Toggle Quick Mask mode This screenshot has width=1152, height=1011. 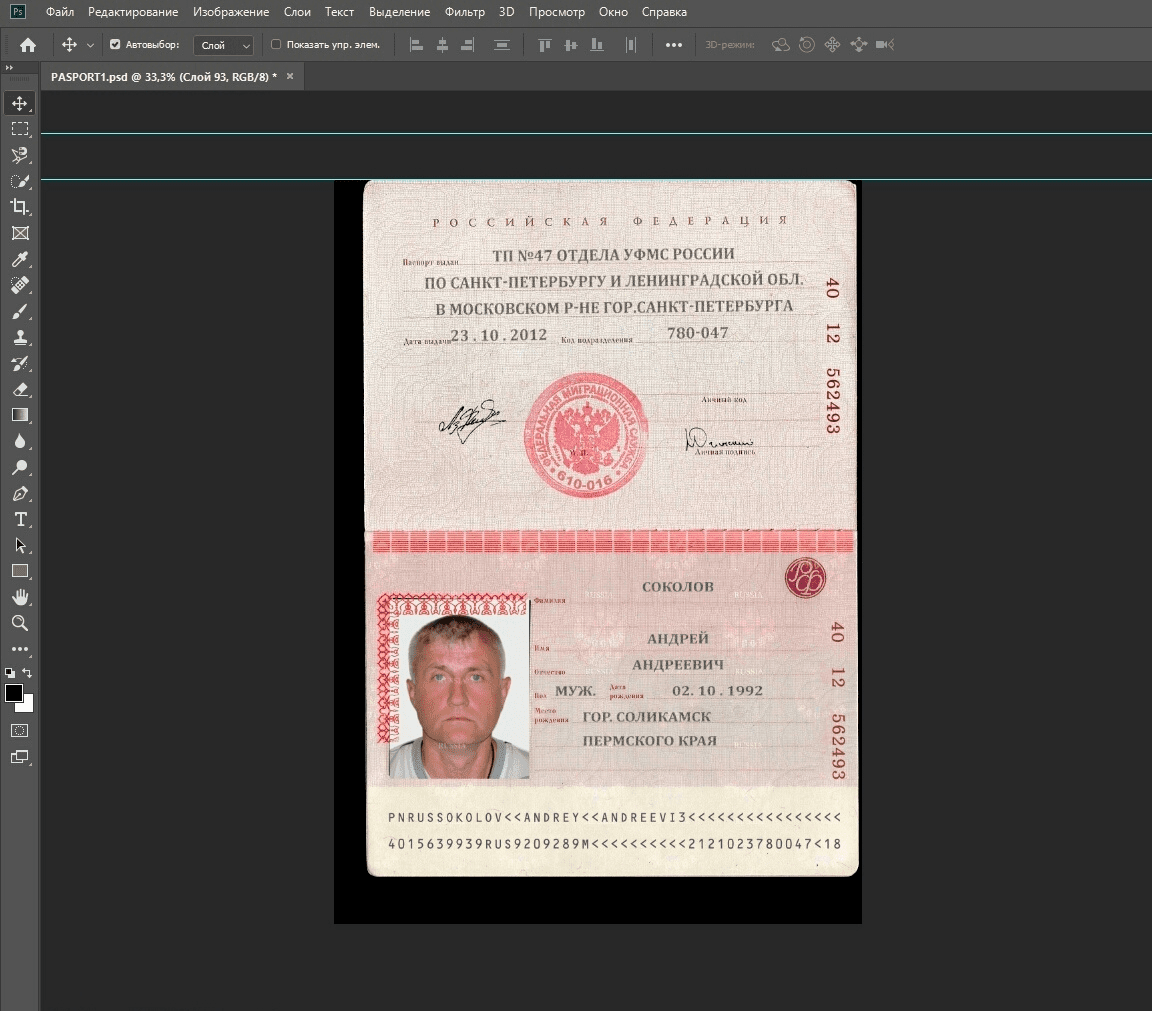coord(20,731)
